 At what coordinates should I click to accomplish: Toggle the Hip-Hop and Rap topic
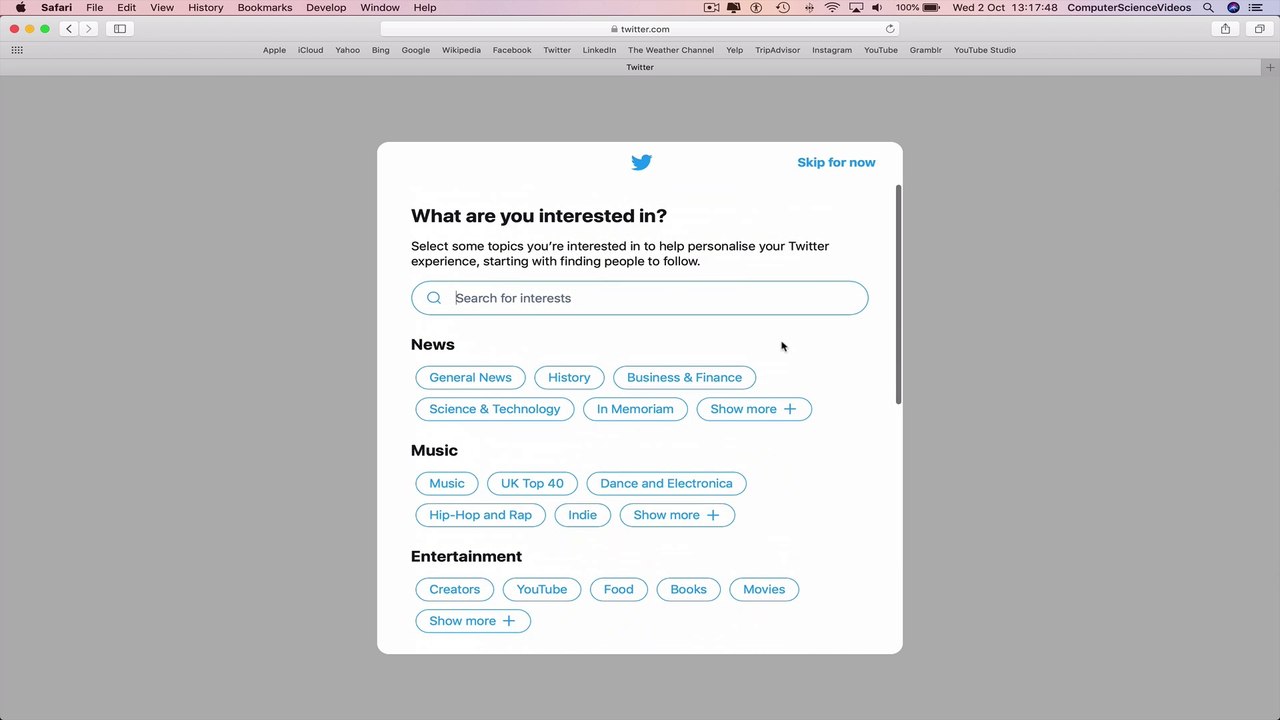coord(480,515)
